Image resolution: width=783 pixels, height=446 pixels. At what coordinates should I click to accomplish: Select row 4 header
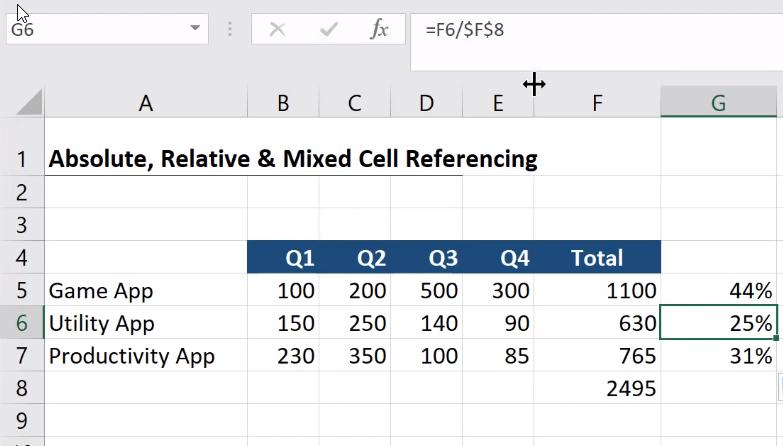point(22,257)
